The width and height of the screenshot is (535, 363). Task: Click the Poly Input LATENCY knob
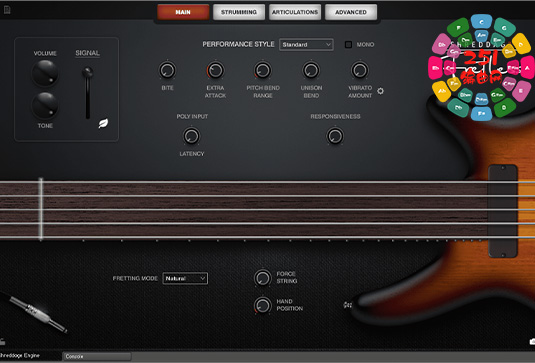(x=191, y=136)
